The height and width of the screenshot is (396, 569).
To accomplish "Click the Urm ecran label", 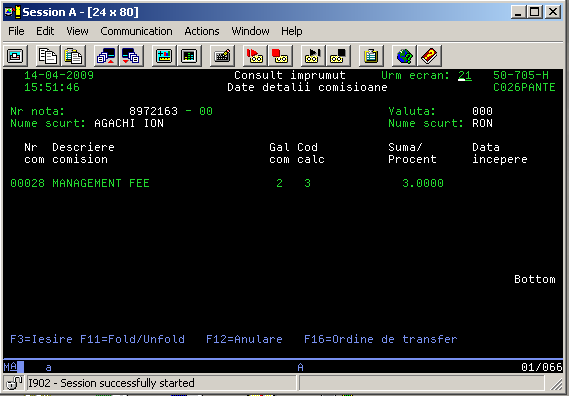I will tap(415, 75).
